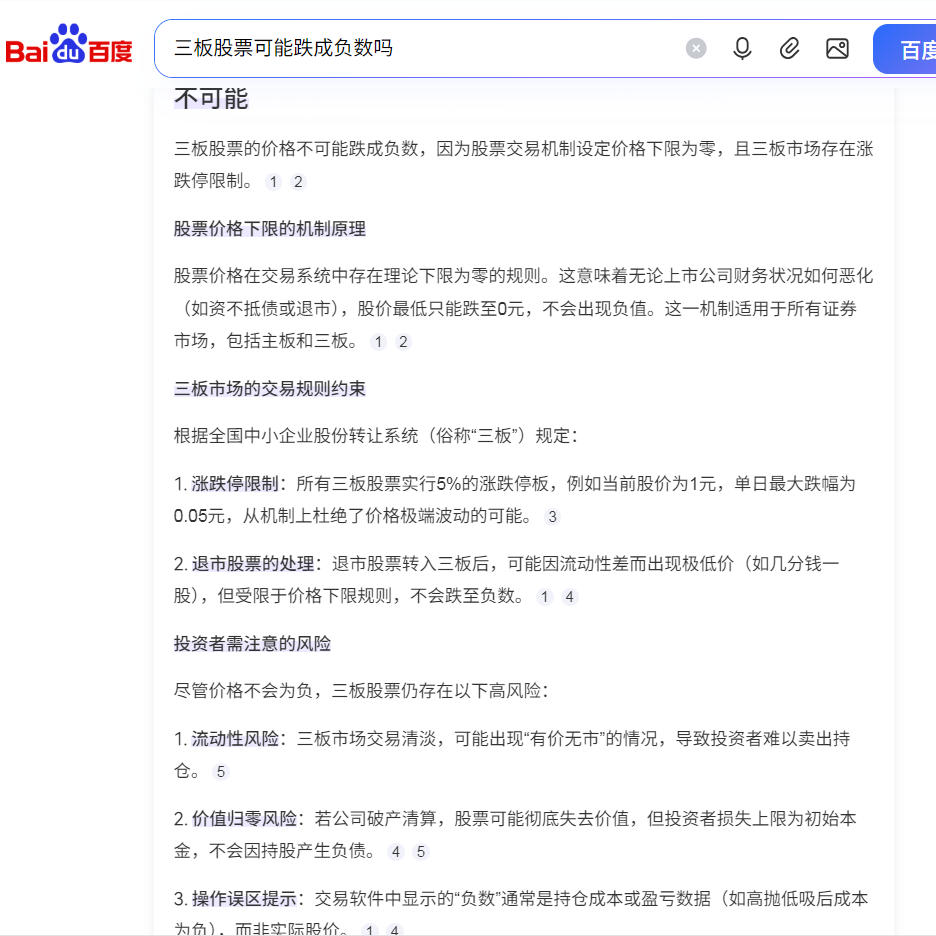Start voice search with microphone icon
Viewport: 936px width, 936px height.
[742, 48]
